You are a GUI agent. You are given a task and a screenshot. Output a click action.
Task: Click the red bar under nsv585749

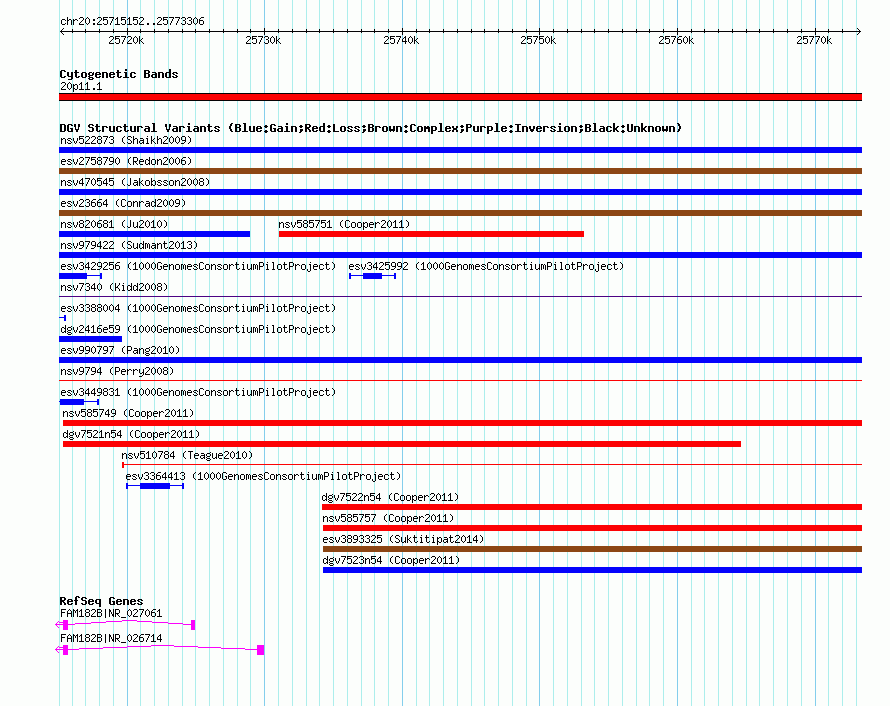(463, 423)
